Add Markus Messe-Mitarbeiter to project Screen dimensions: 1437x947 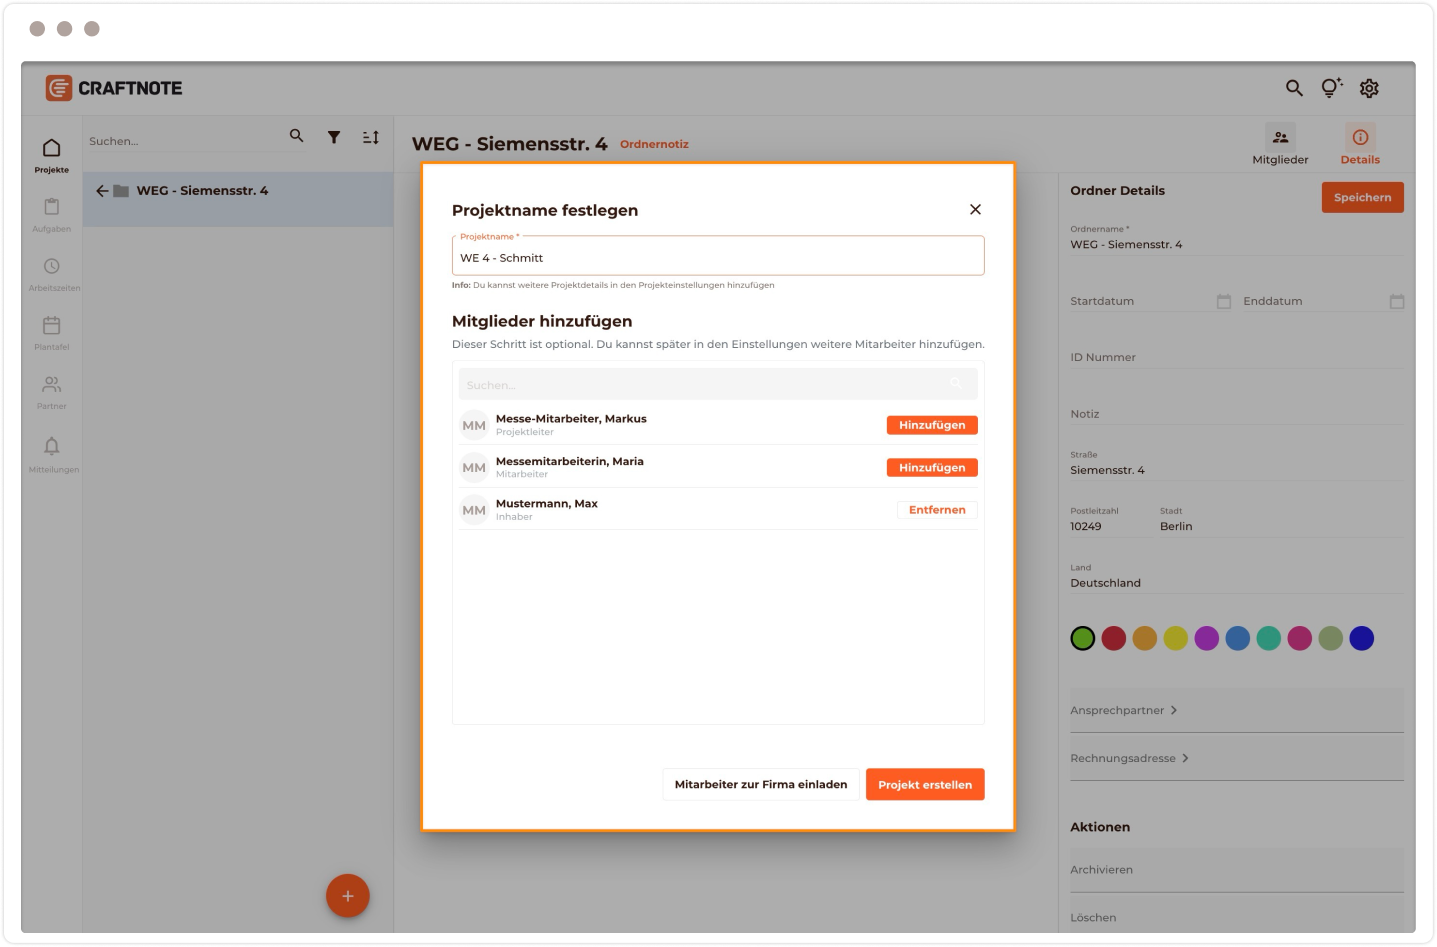click(x=931, y=425)
